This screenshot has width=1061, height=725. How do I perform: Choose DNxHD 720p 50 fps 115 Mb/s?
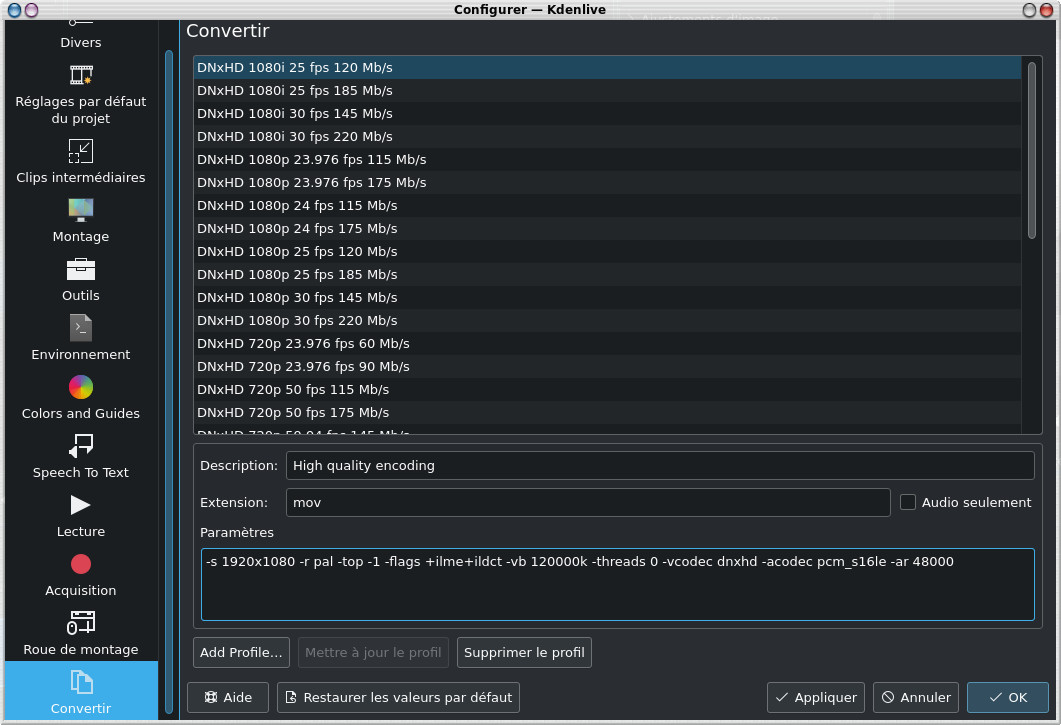pos(293,389)
